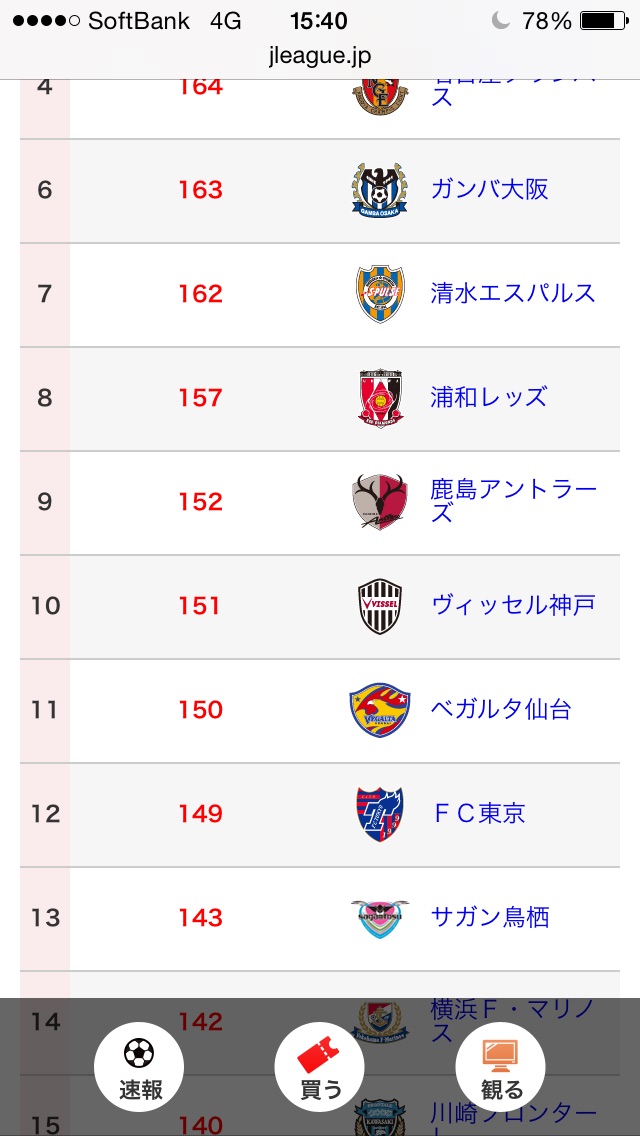Screen dimensions: 640x1136
Task: Tap the Vegalta Sendai team crest
Action: [380, 710]
